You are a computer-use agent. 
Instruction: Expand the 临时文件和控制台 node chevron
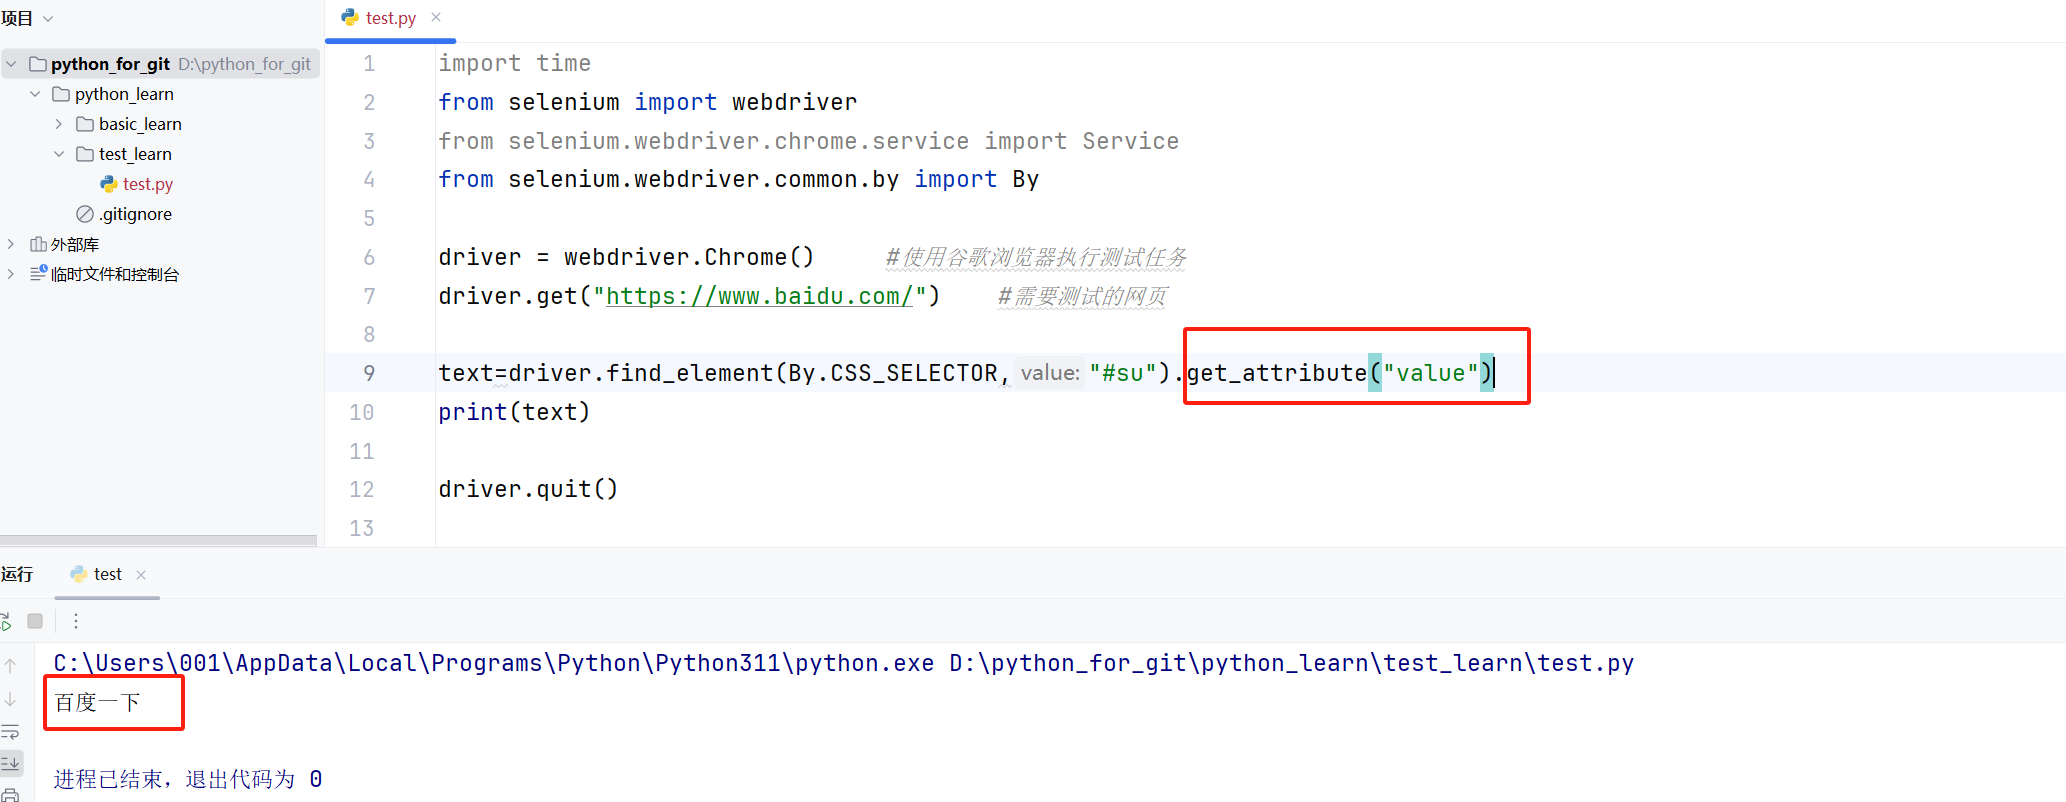pyautogui.click(x=11, y=274)
